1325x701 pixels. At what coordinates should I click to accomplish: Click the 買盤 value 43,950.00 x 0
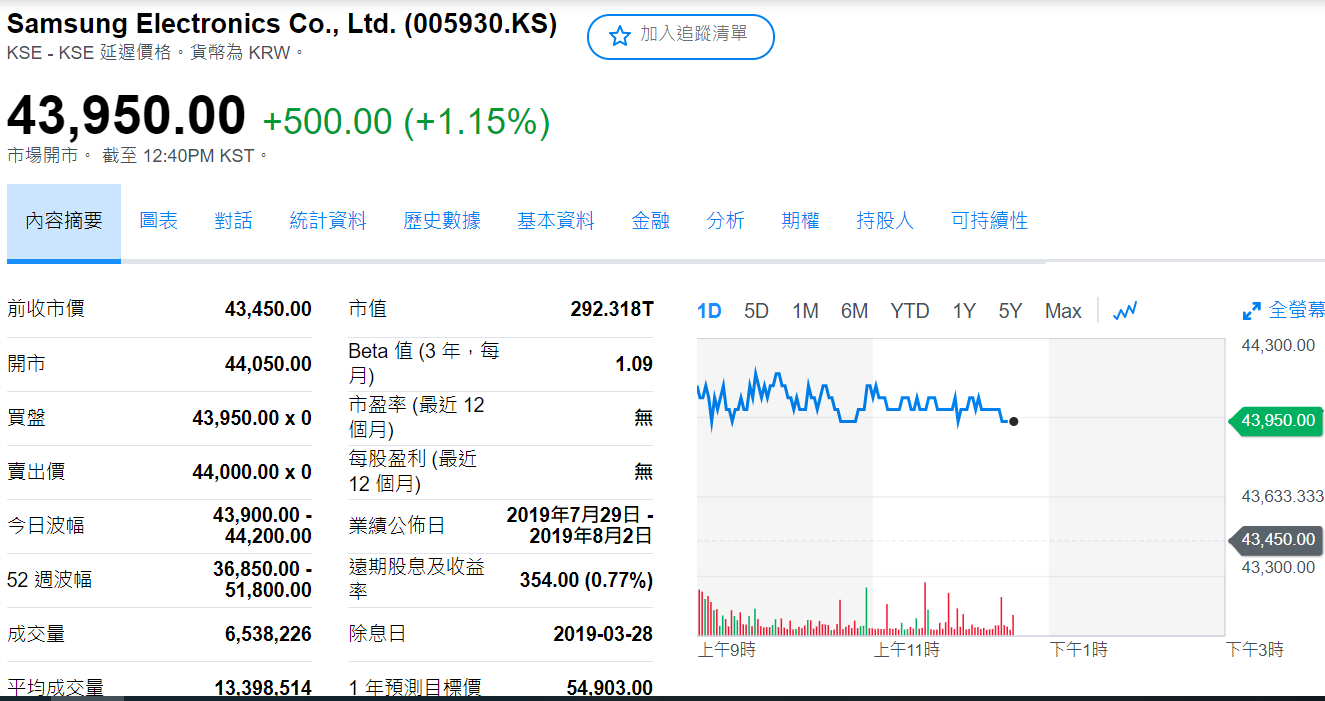pos(252,418)
